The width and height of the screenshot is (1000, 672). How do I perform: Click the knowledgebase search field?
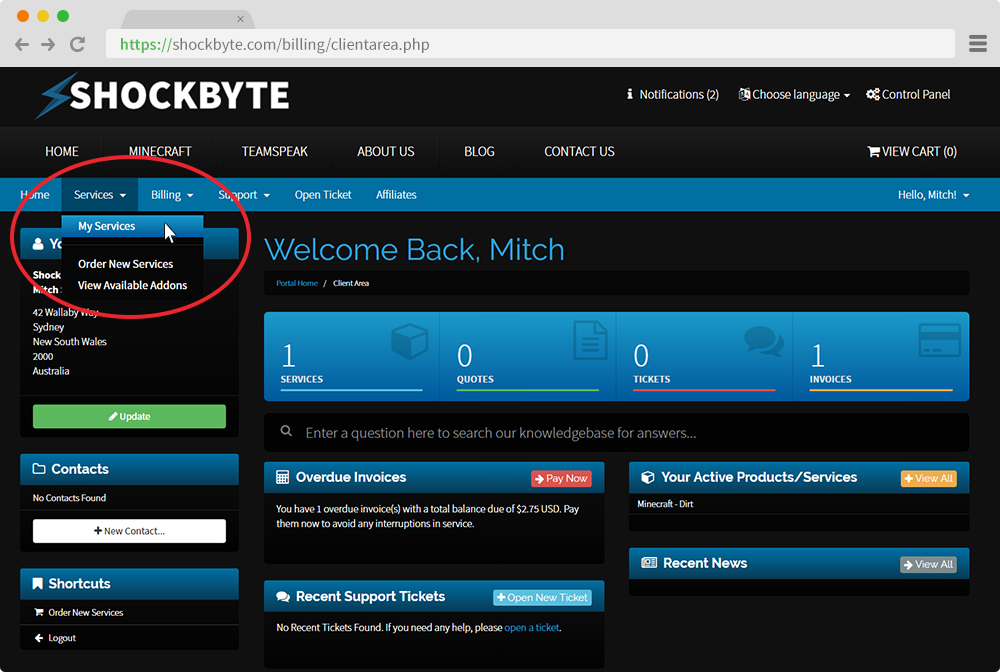pyautogui.click(x=617, y=433)
